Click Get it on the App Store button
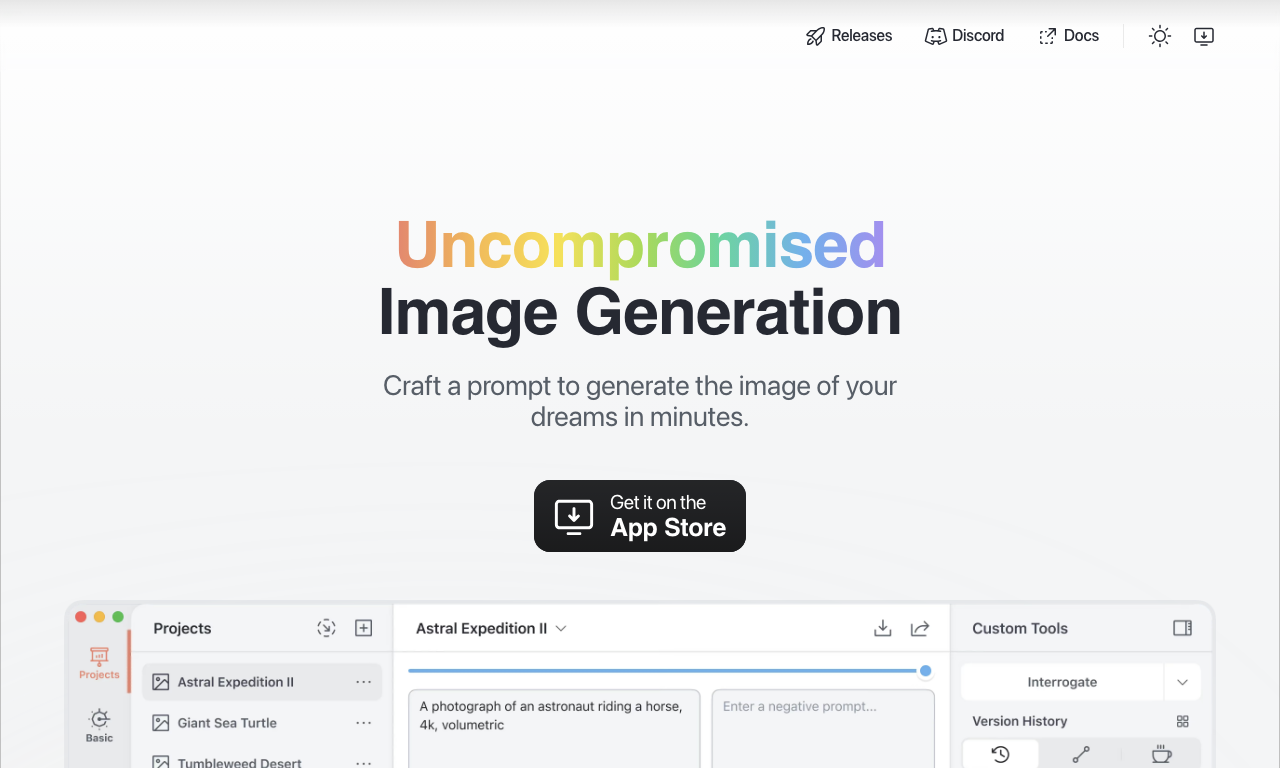The width and height of the screenshot is (1280, 768). tap(640, 516)
